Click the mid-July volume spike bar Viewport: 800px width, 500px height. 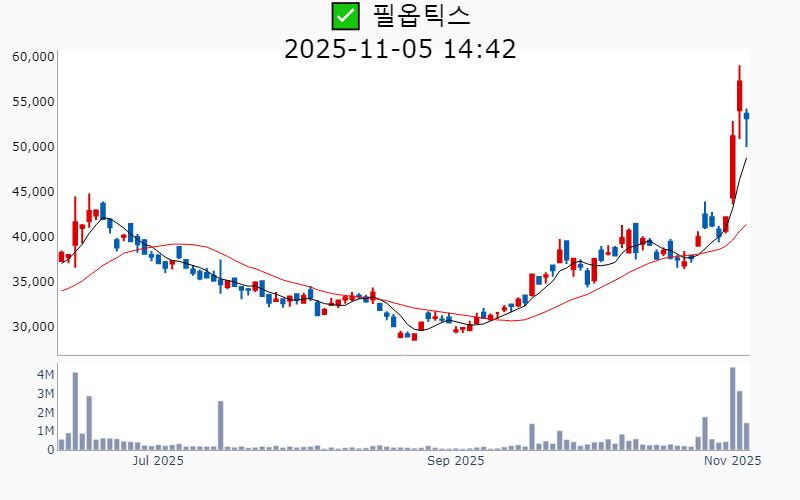click(x=220, y=426)
